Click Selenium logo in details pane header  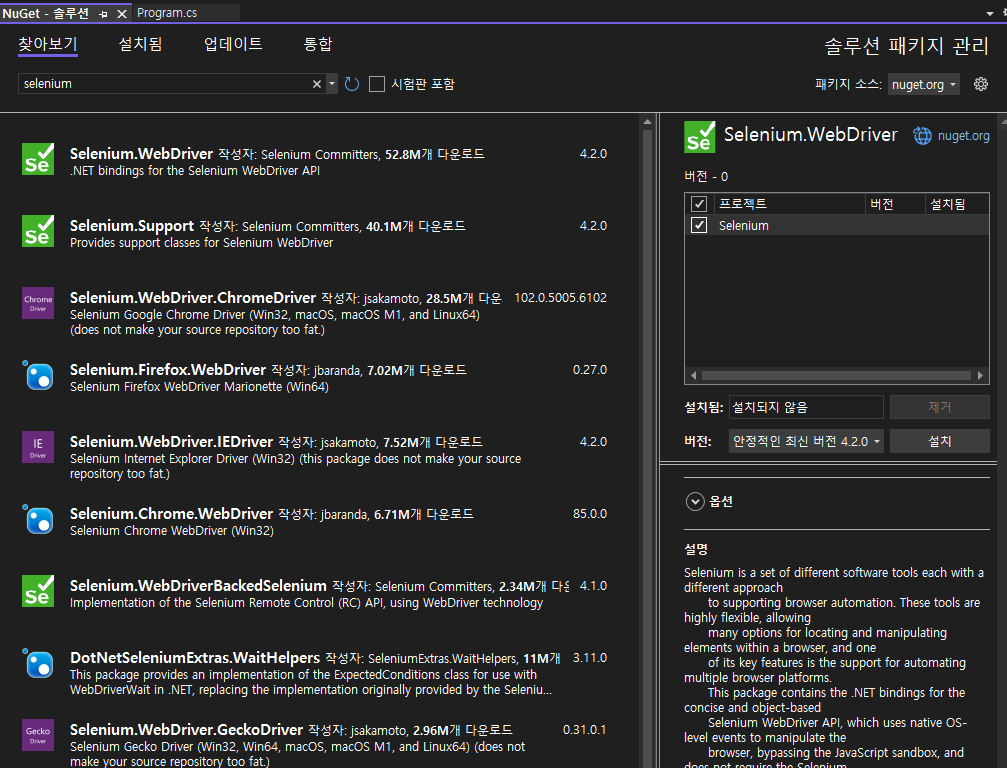pos(699,137)
